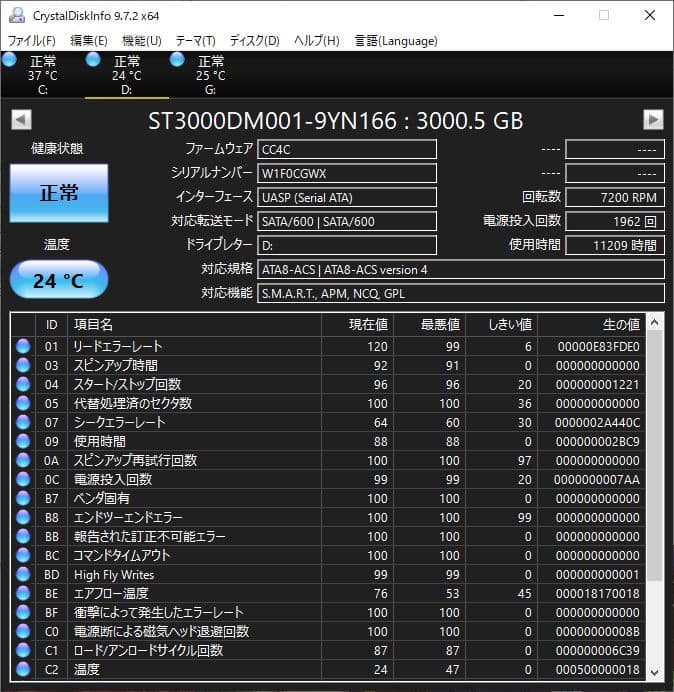The width and height of the screenshot is (674, 692).
Task: Click the 最悪値 column header
Action: [x=429, y=325]
